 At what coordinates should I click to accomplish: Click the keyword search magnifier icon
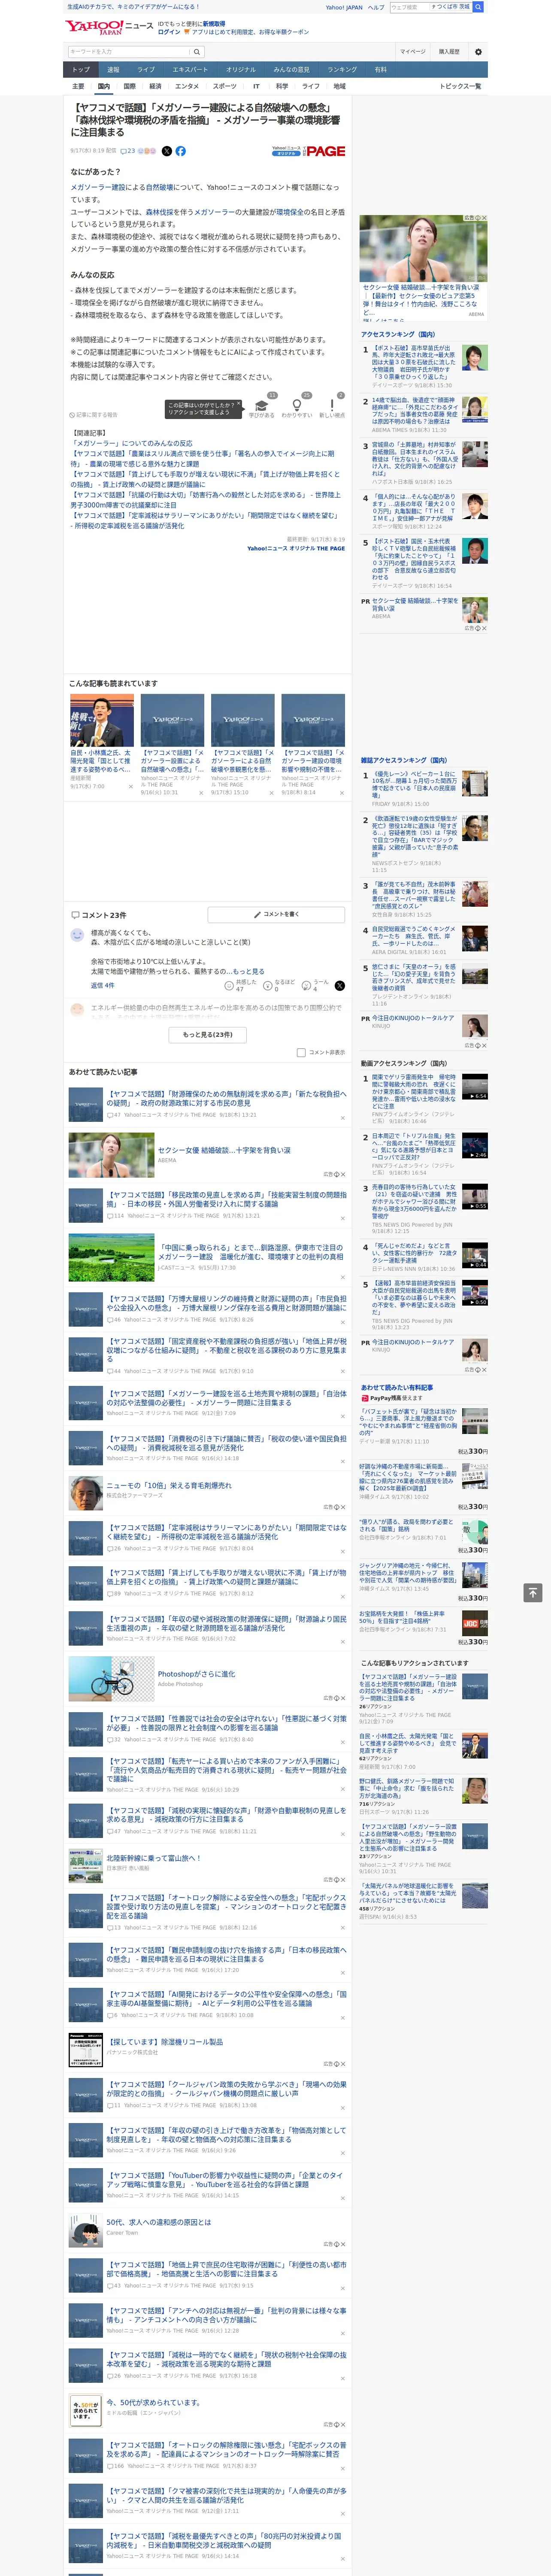[197, 52]
